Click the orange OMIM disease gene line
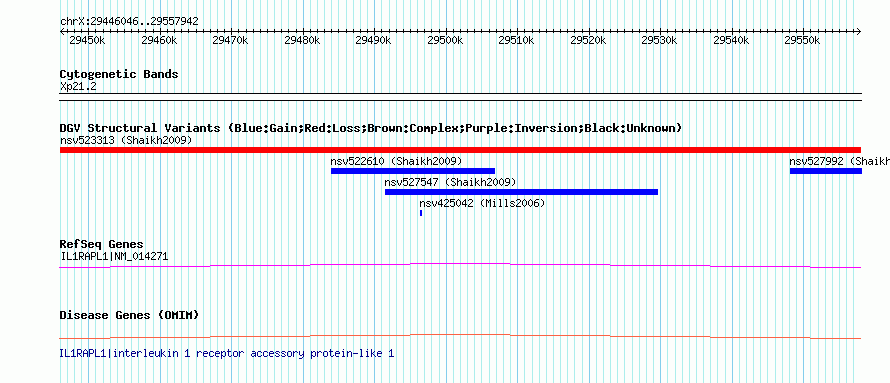 pyautogui.click(x=460, y=336)
